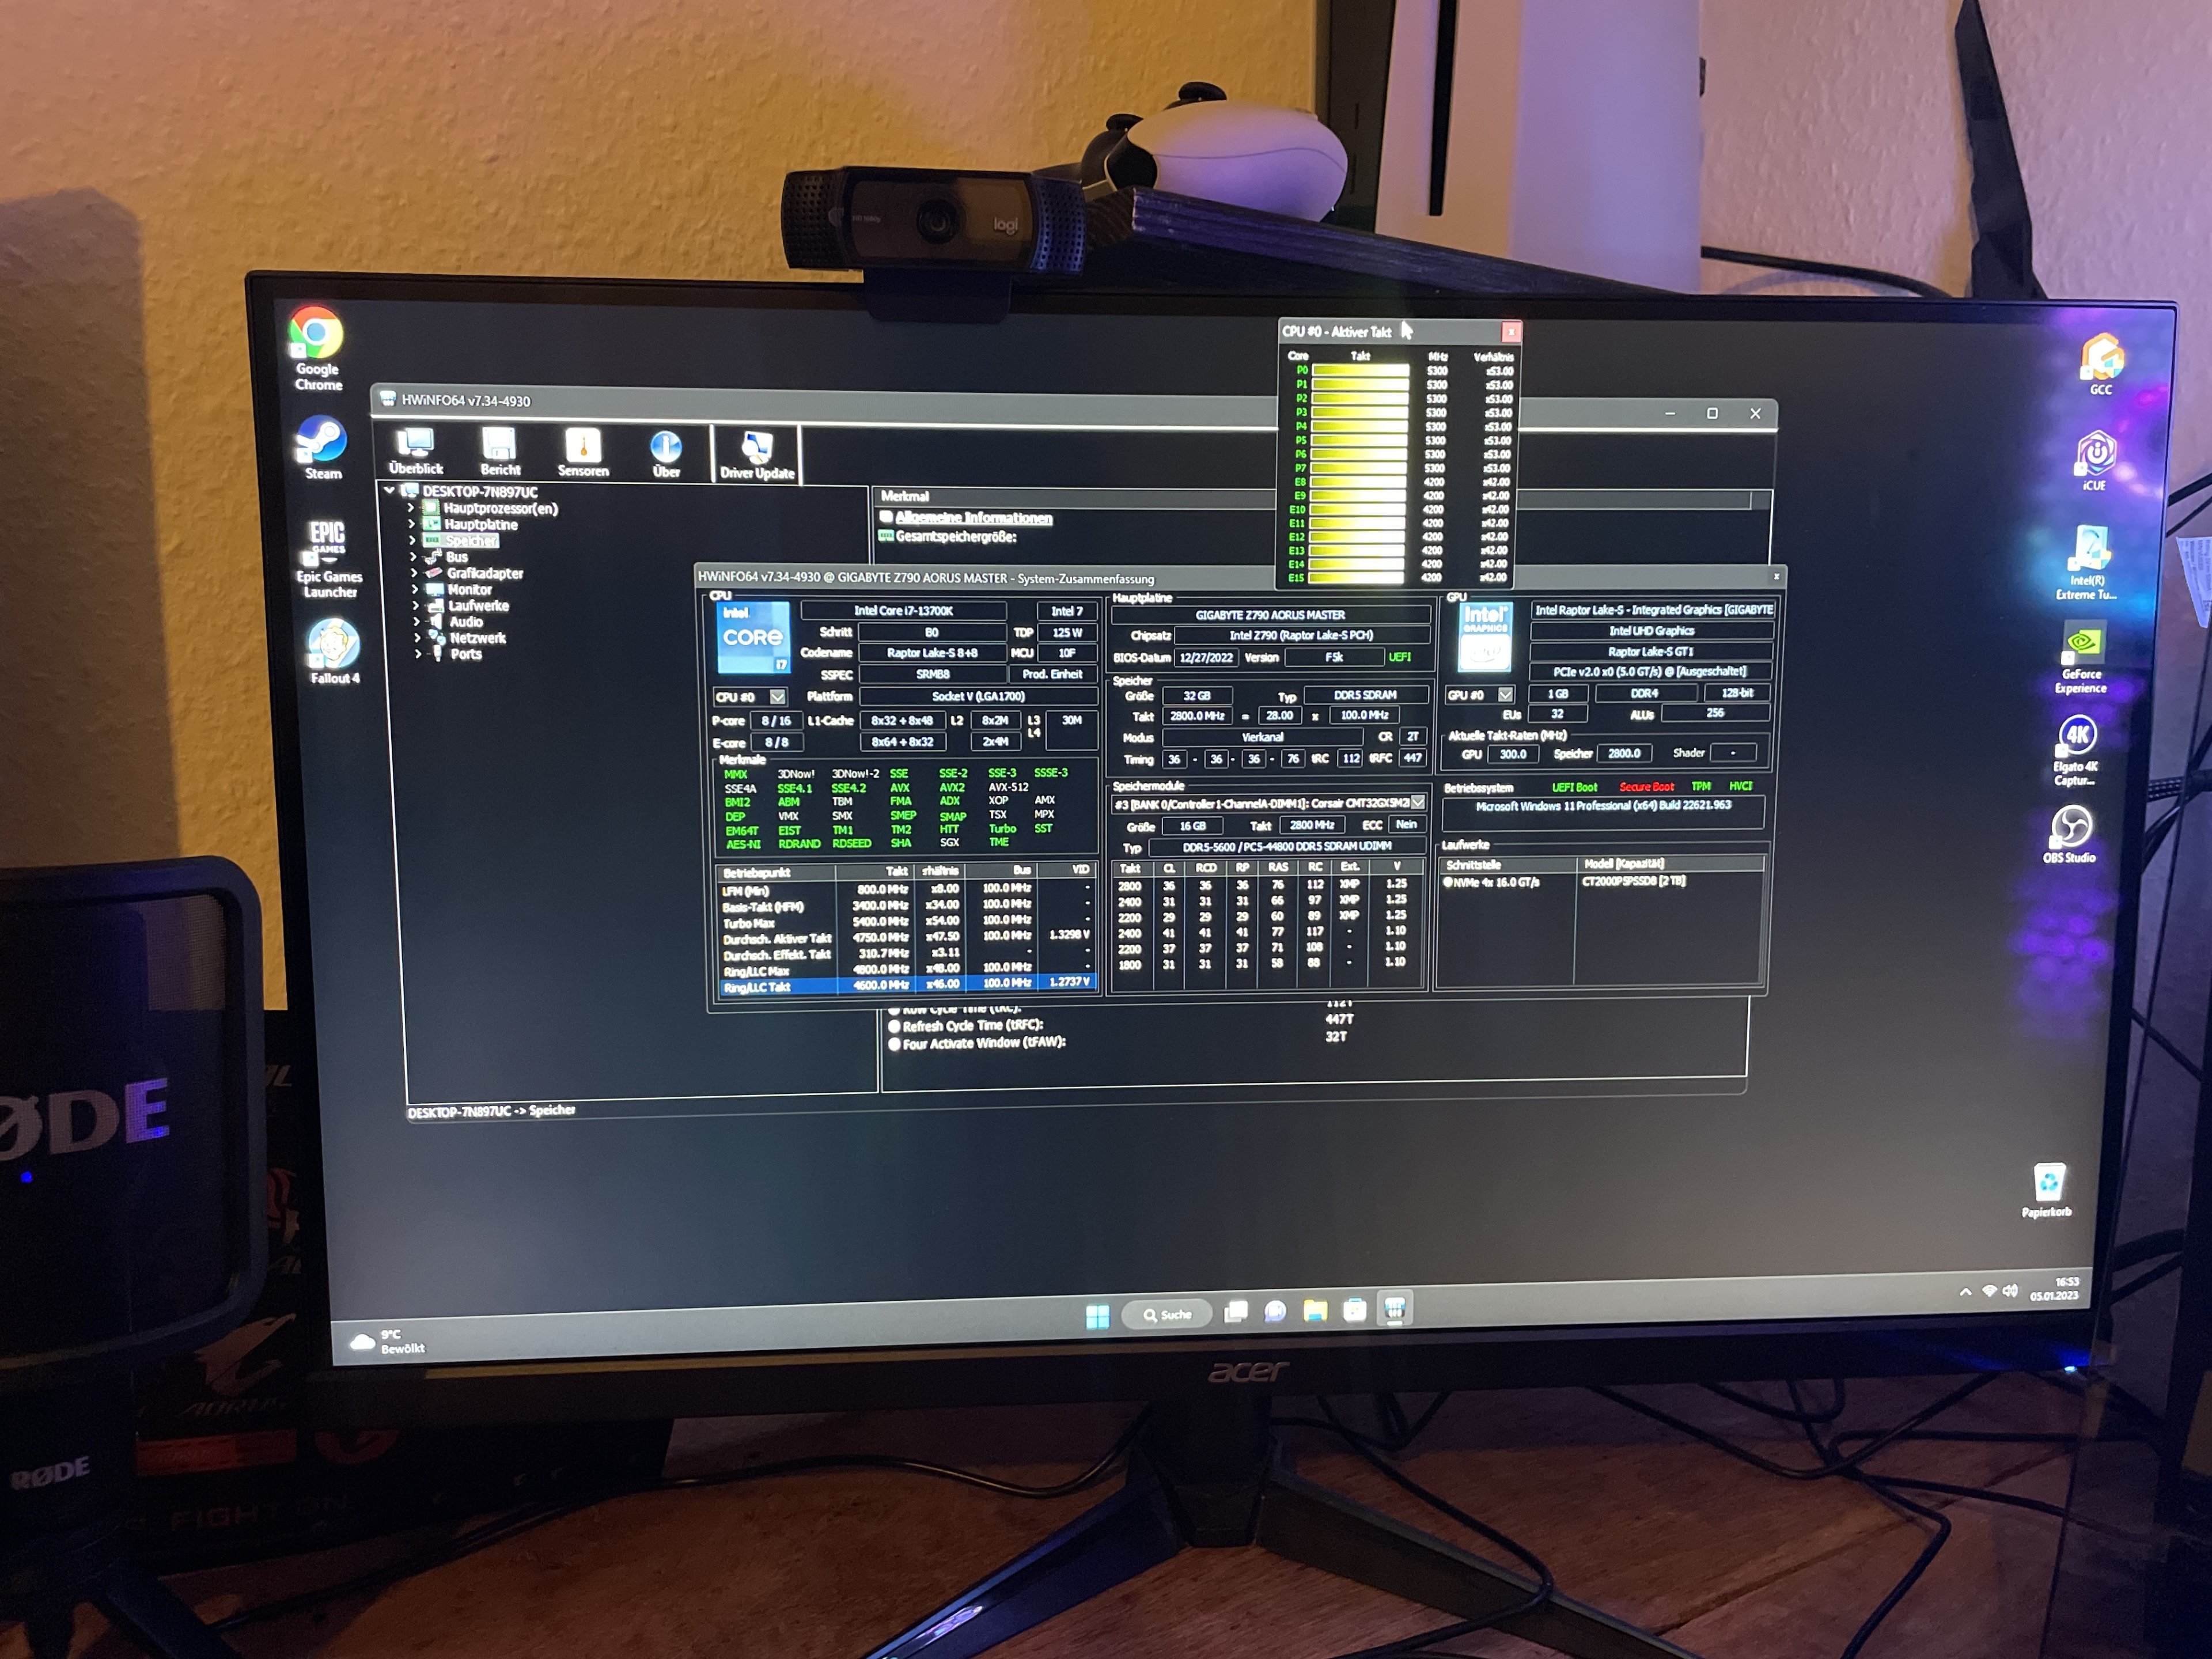
Task: Open the Speichermodule memory module dropdown
Action: [x=1417, y=803]
